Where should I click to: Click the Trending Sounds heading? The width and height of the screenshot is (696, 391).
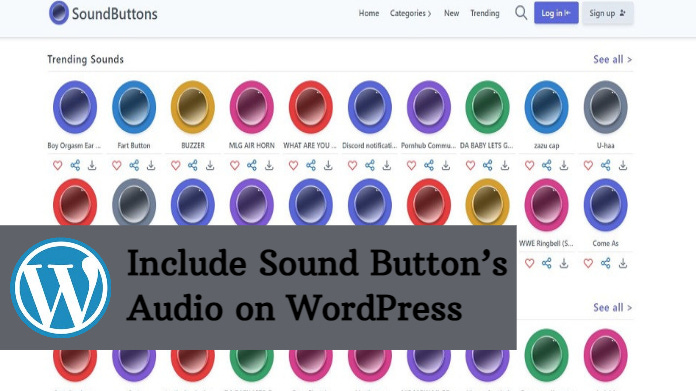point(86,59)
